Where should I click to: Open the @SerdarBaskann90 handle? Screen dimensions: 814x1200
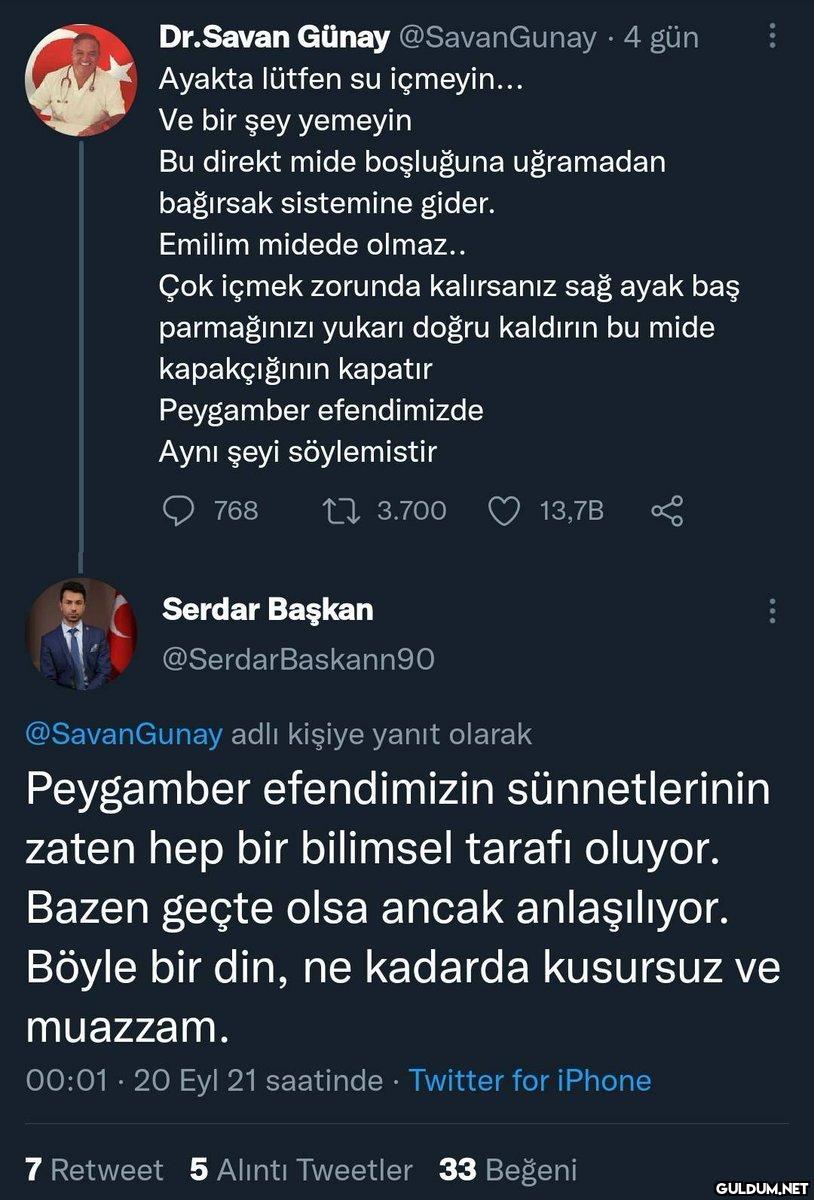pyautogui.click(x=297, y=660)
